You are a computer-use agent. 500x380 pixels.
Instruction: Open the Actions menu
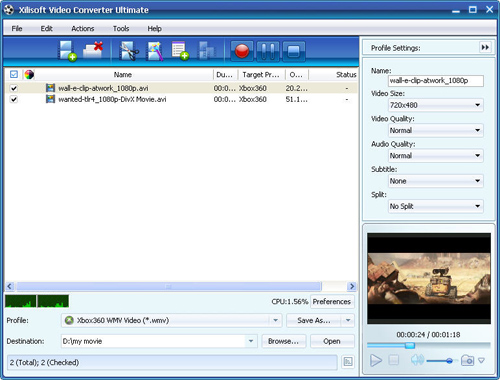point(83,28)
